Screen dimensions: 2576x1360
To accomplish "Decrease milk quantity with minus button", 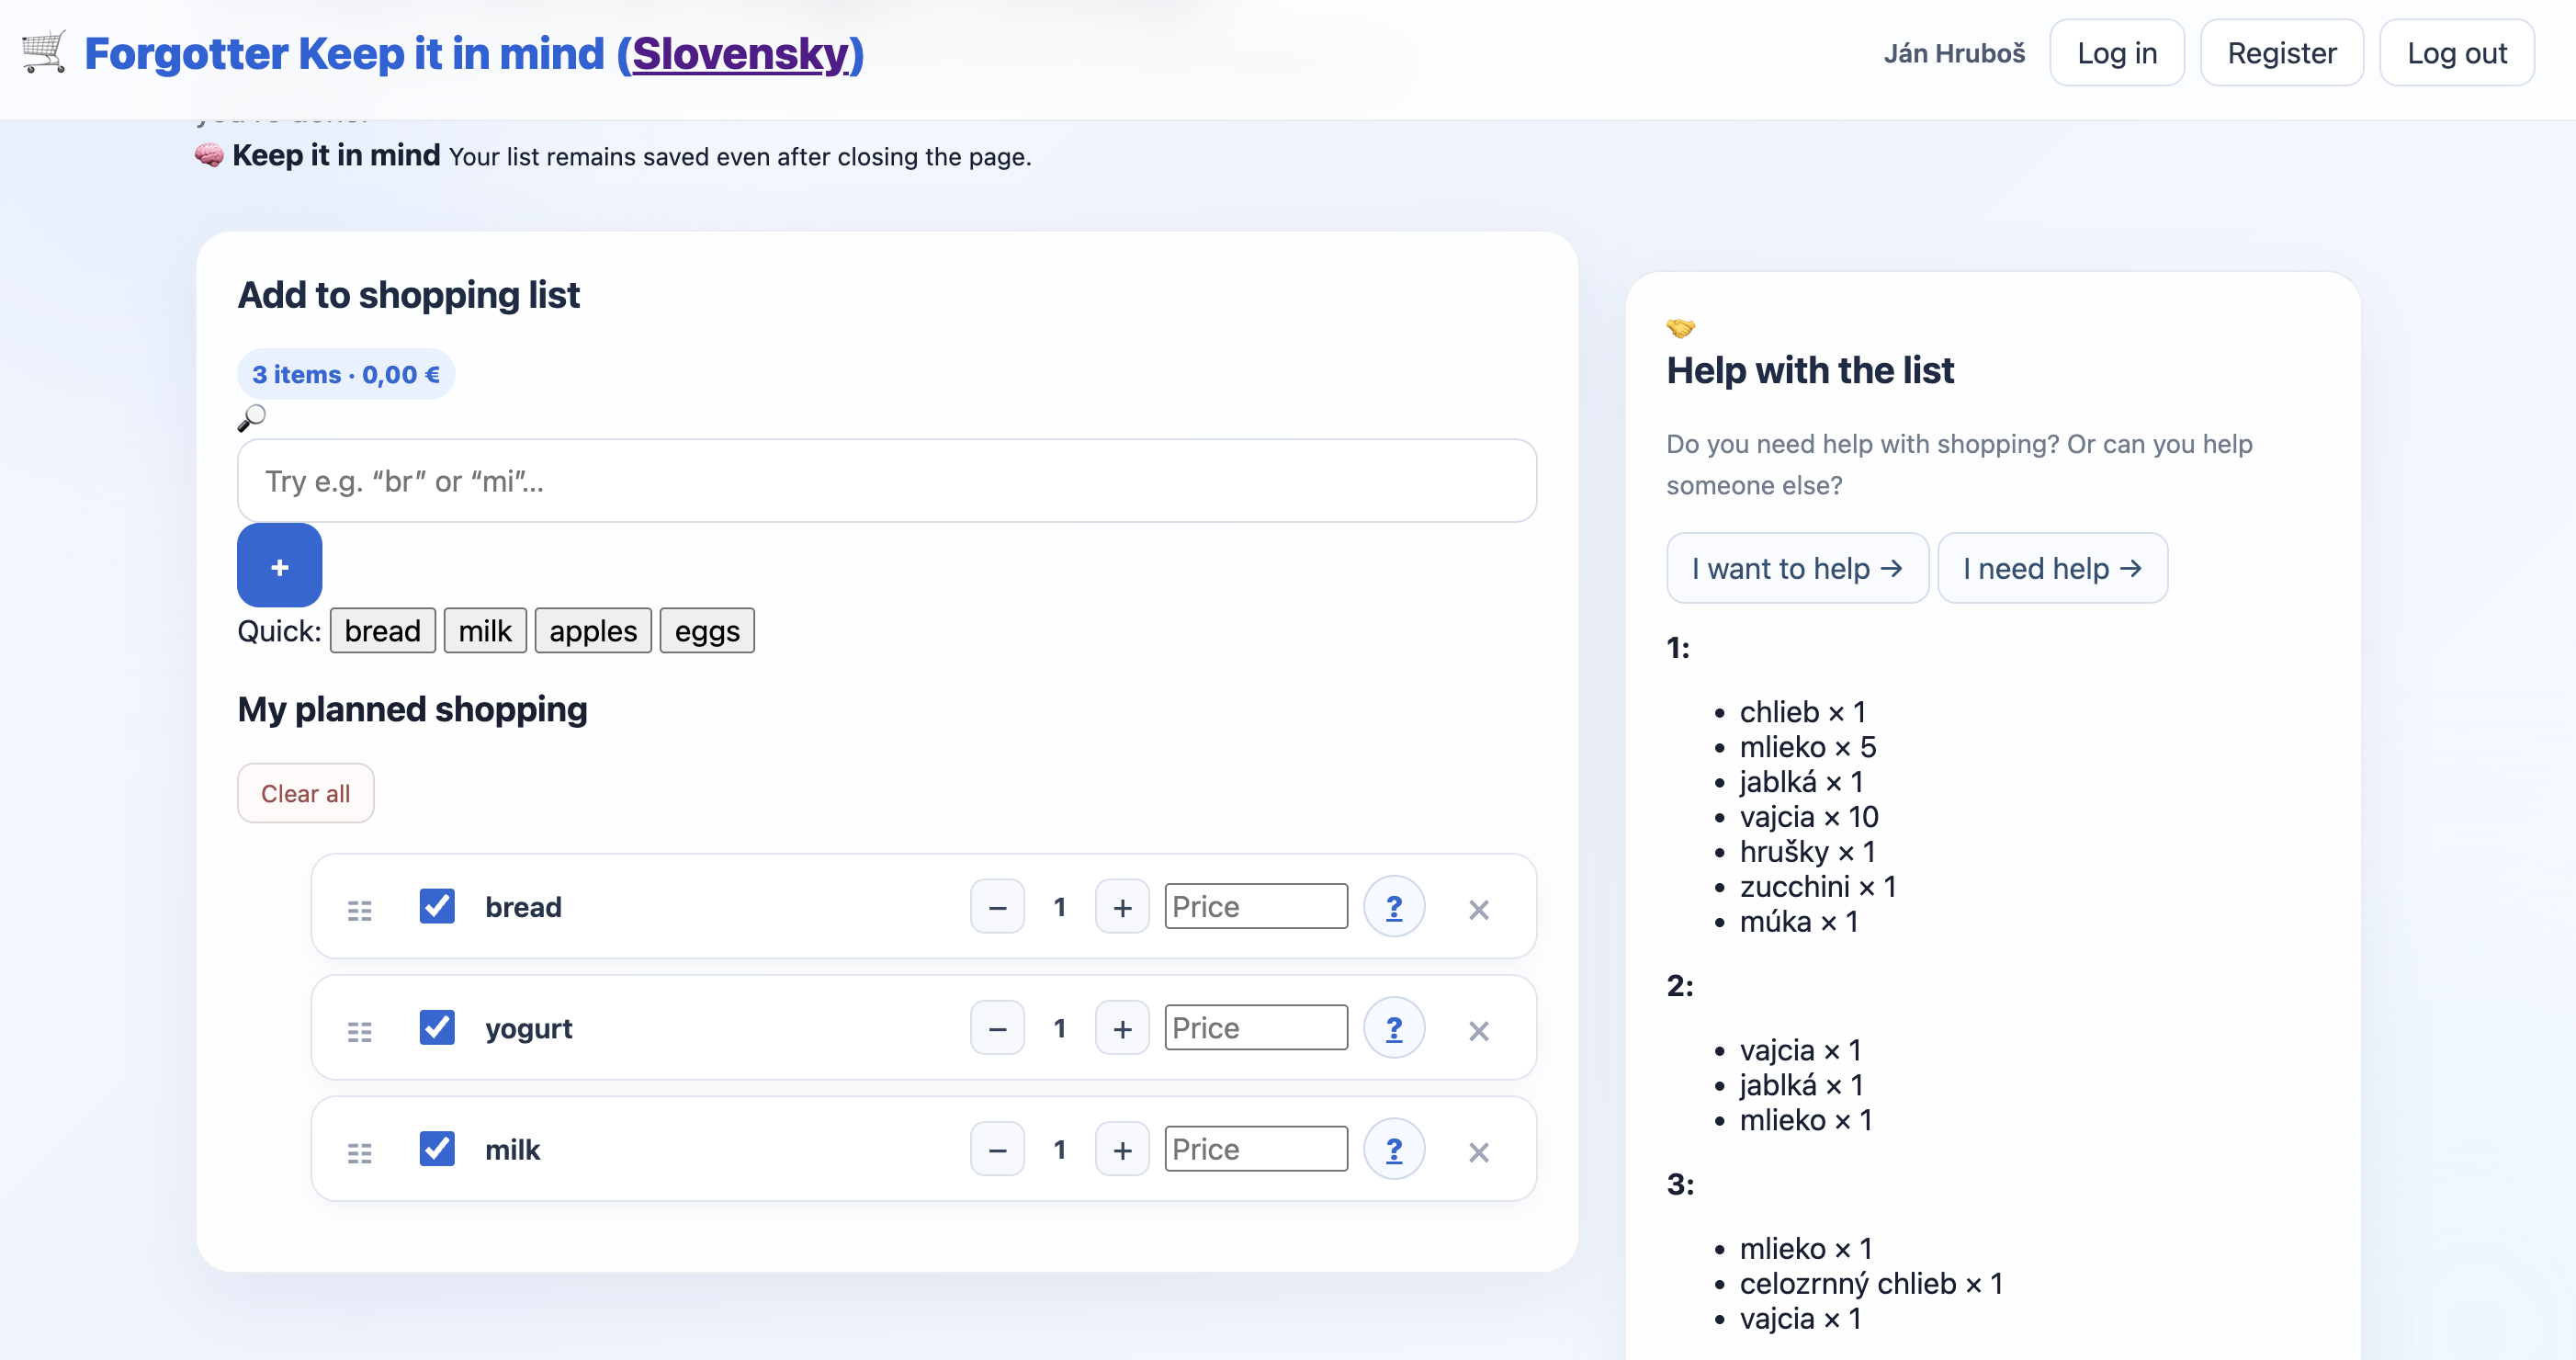I will pos(997,1149).
